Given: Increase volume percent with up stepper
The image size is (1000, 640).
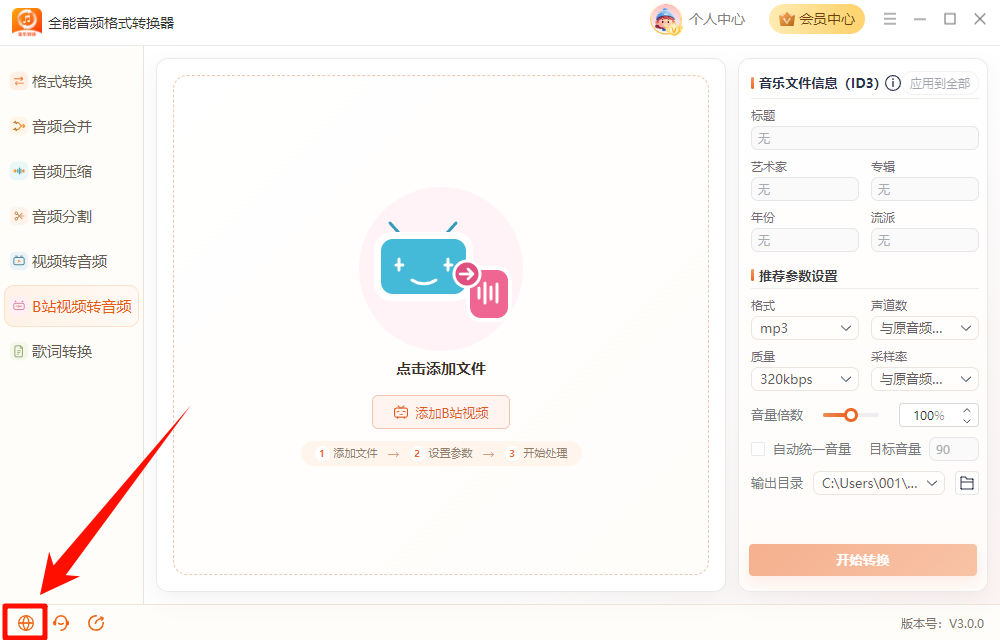Looking at the screenshot, I should [967, 410].
